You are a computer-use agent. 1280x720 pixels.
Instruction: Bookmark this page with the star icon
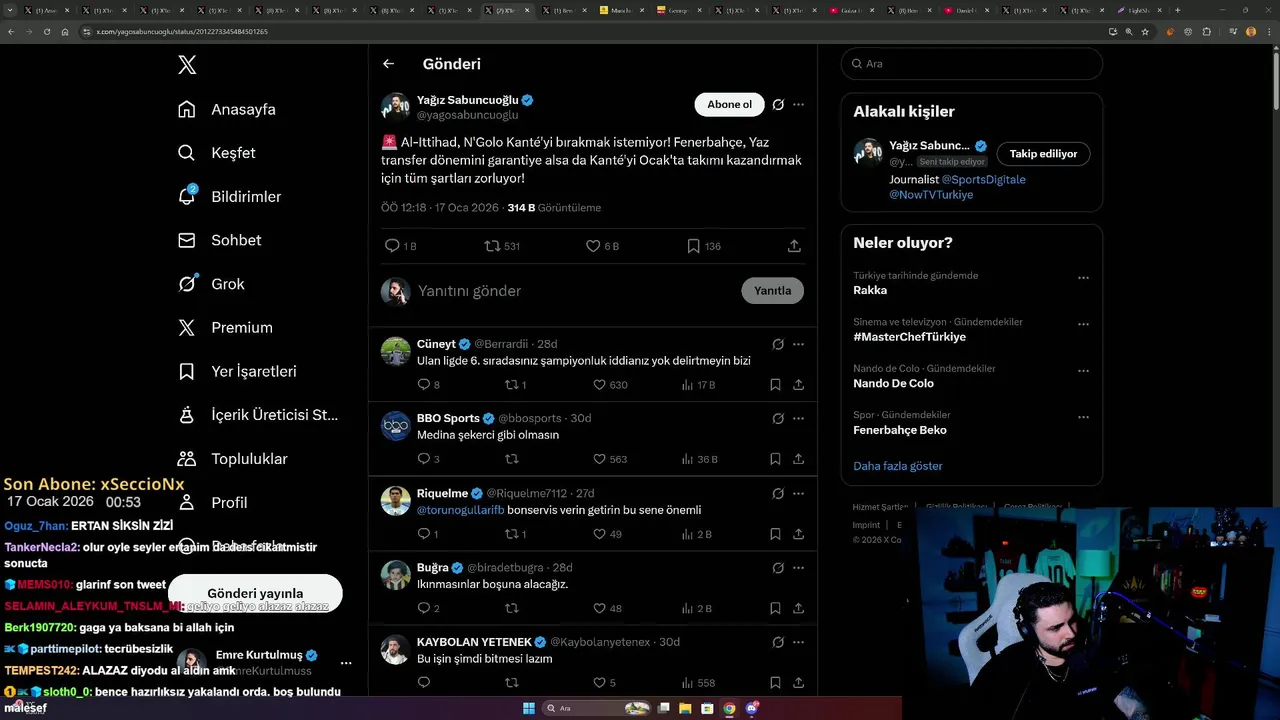point(1146,31)
